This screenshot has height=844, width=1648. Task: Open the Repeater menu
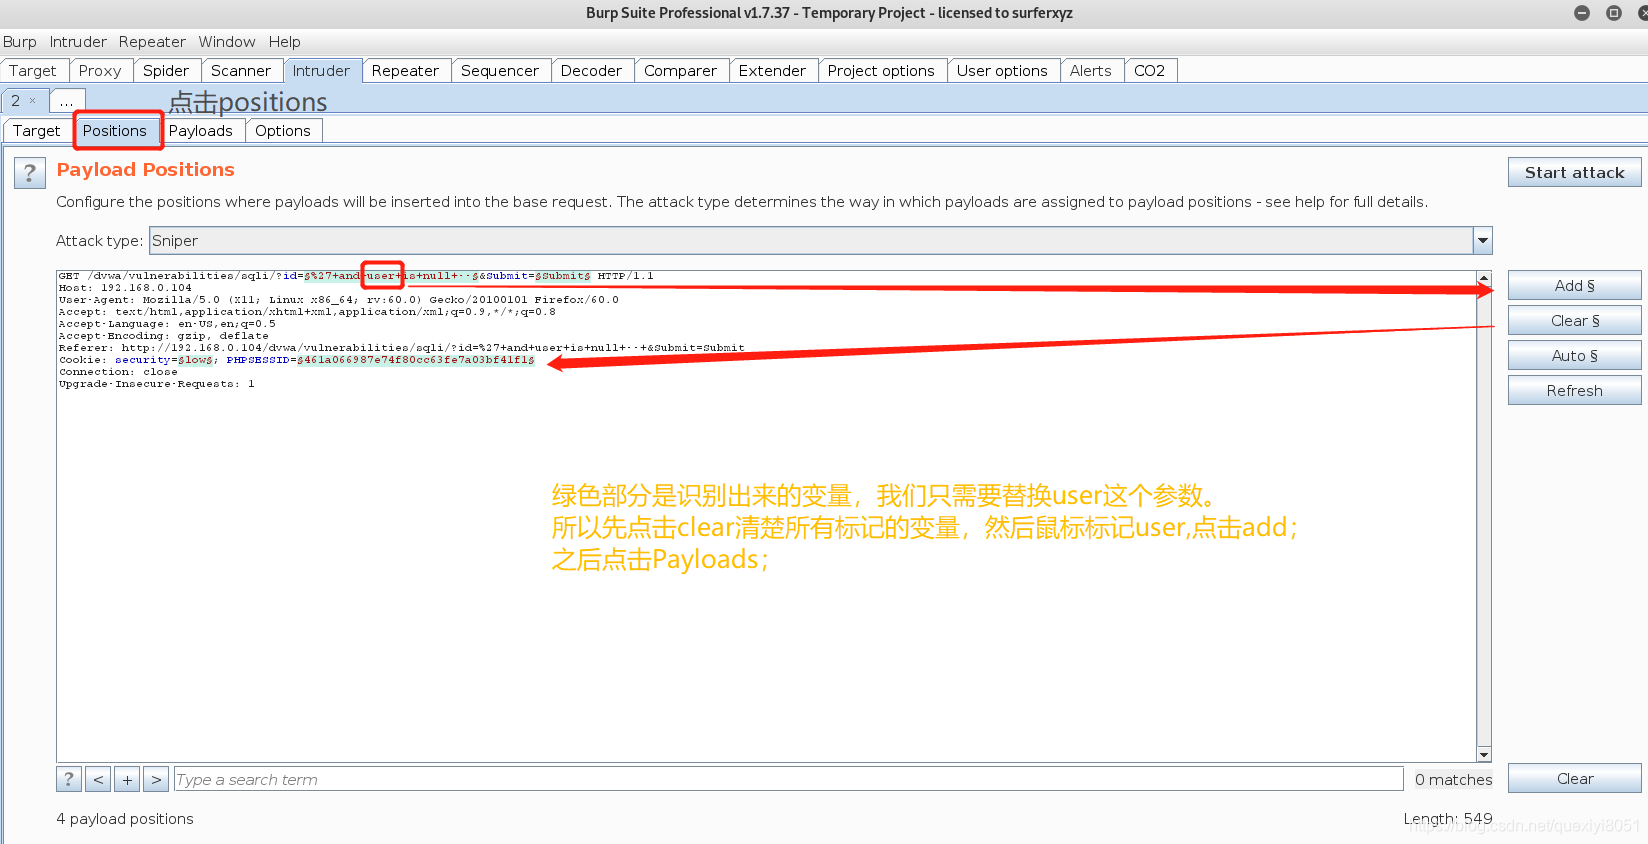point(152,41)
